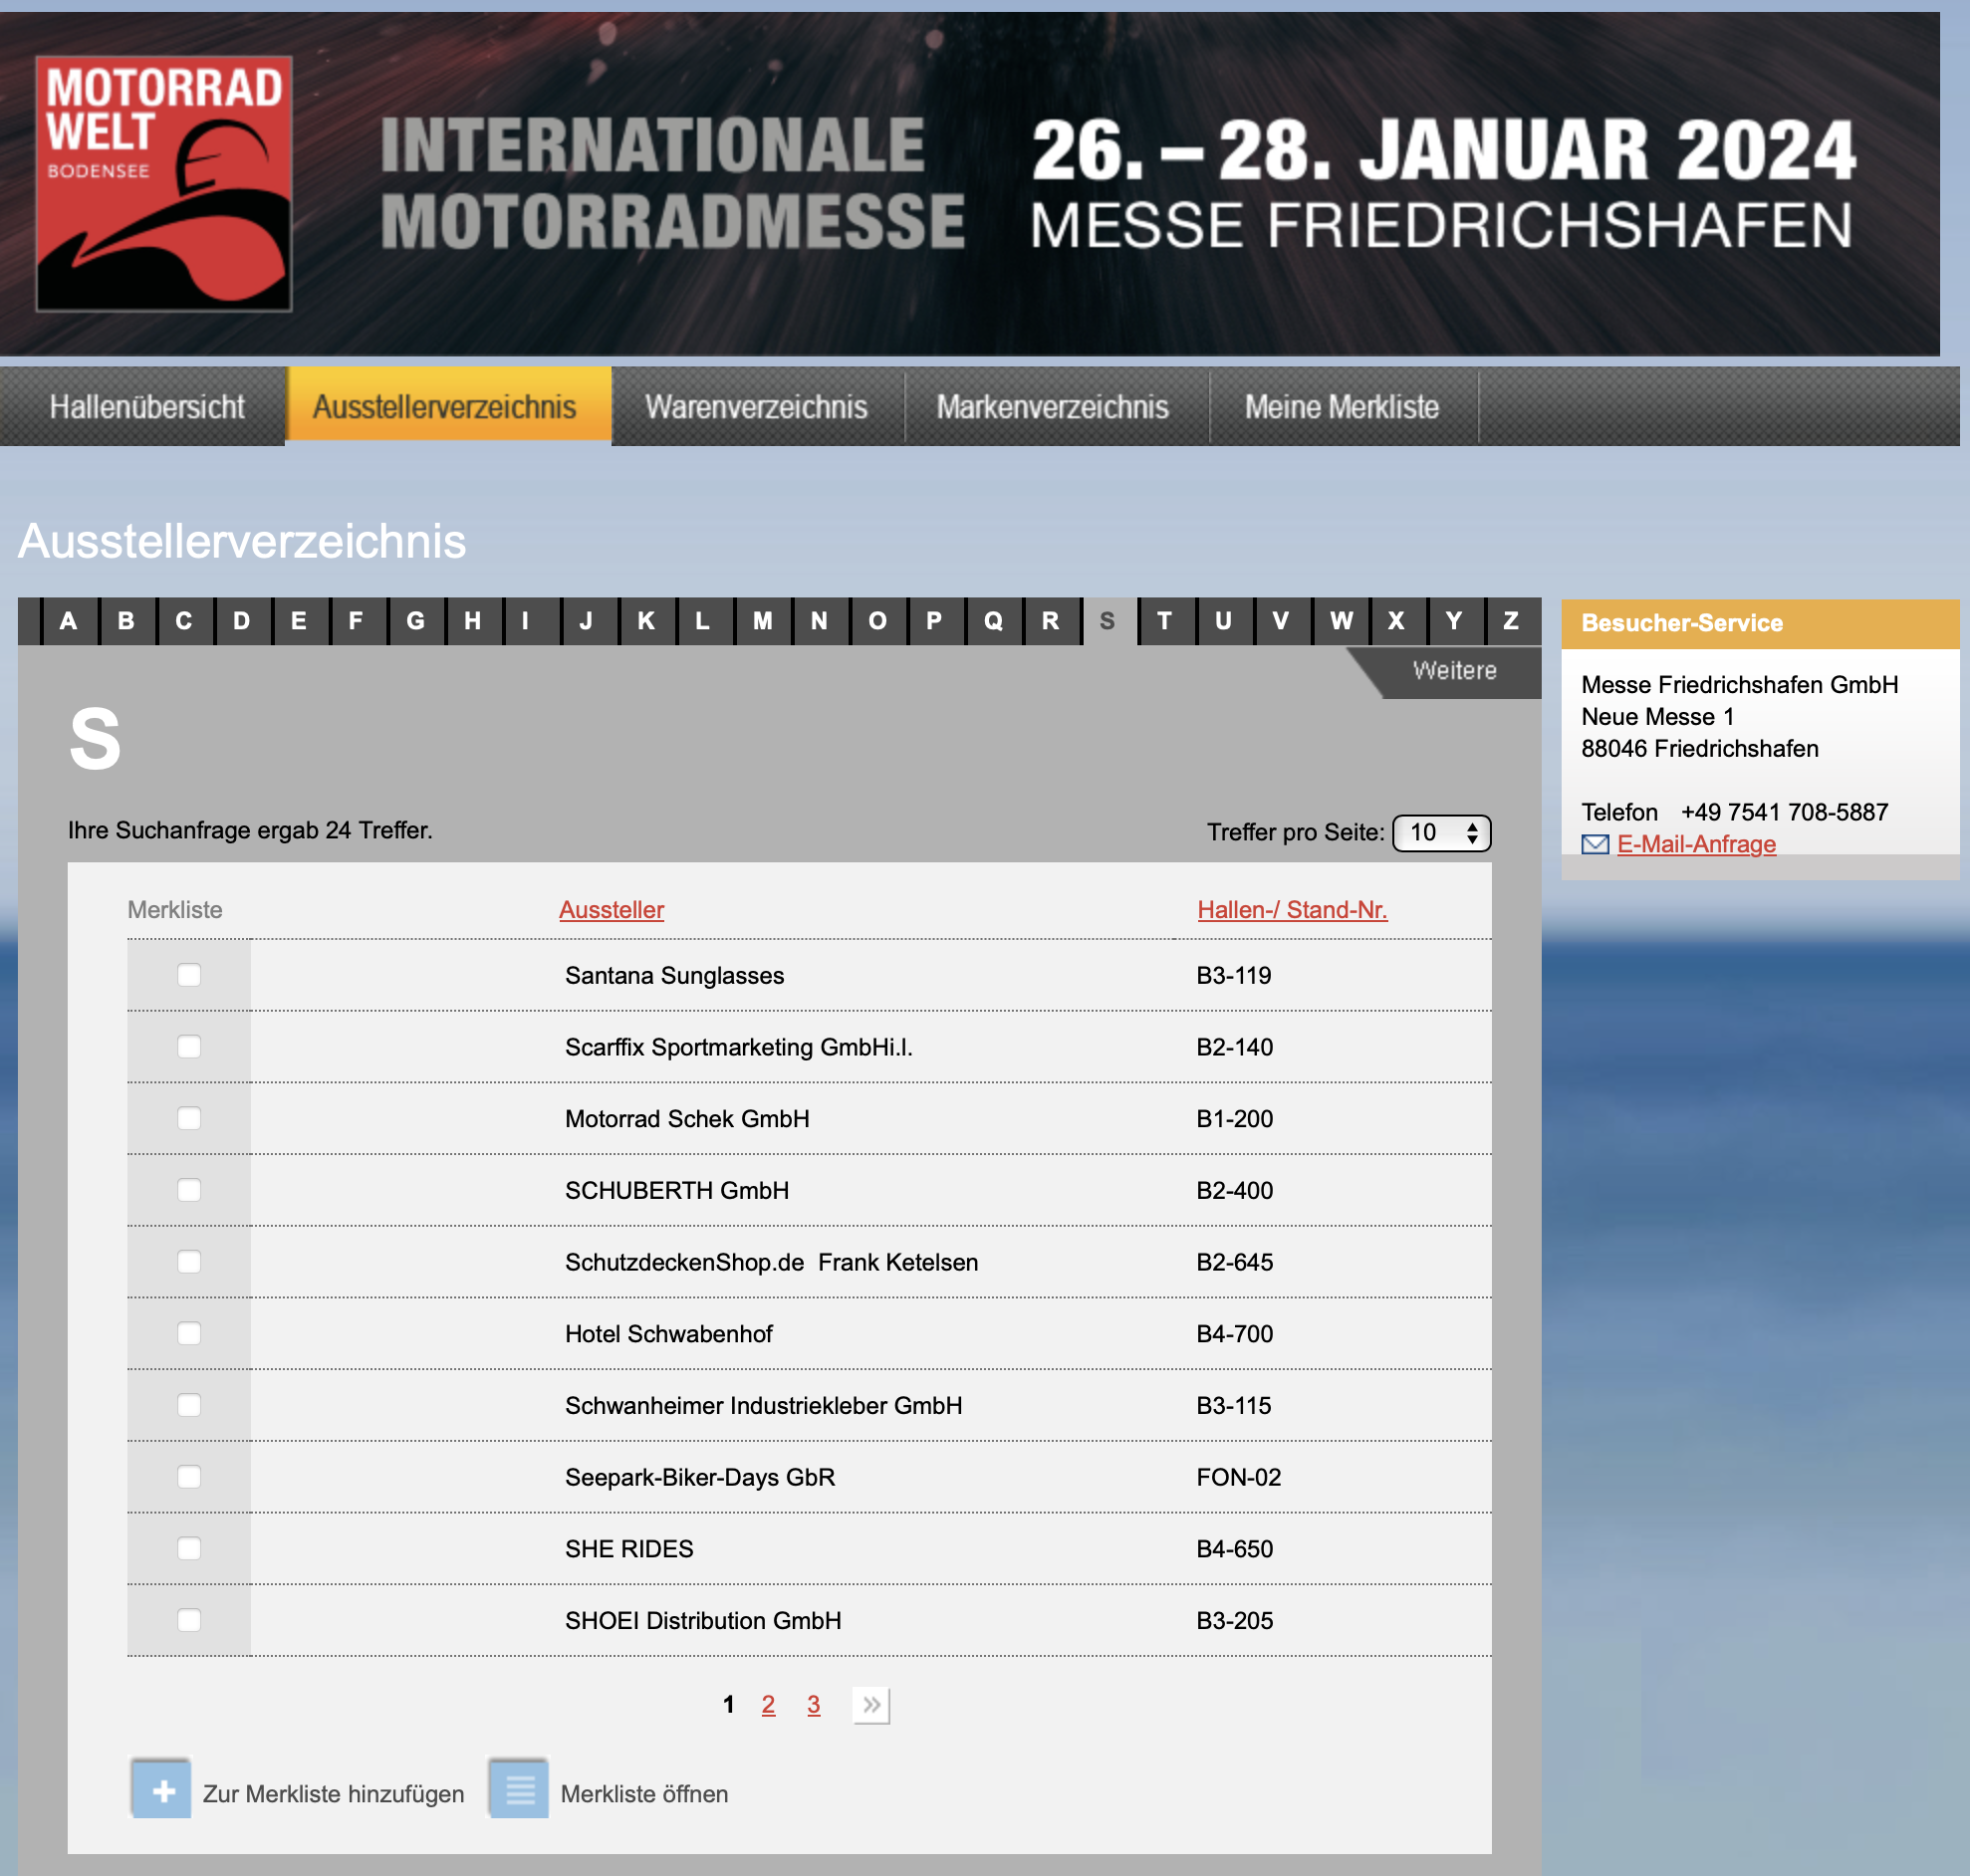This screenshot has height=1876, width=1970.
Task: Sort by Hallen-/ Stand-Nr. header
Action: (1292, 910)
